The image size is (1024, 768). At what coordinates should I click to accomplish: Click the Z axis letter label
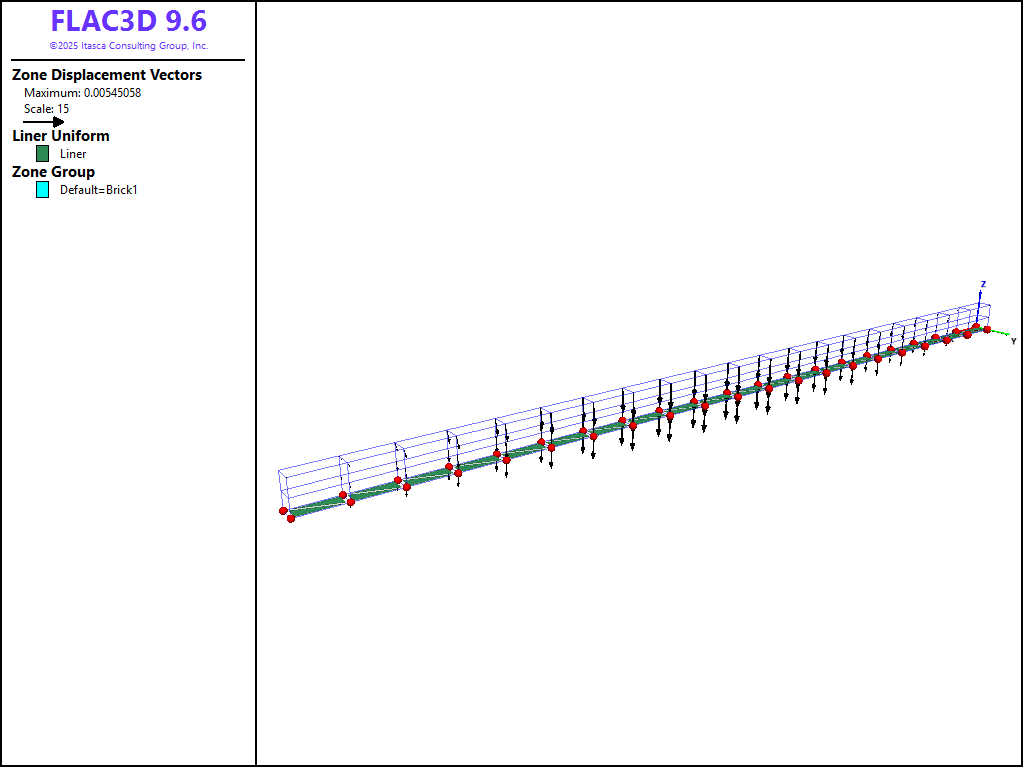[x=983, y=284]
